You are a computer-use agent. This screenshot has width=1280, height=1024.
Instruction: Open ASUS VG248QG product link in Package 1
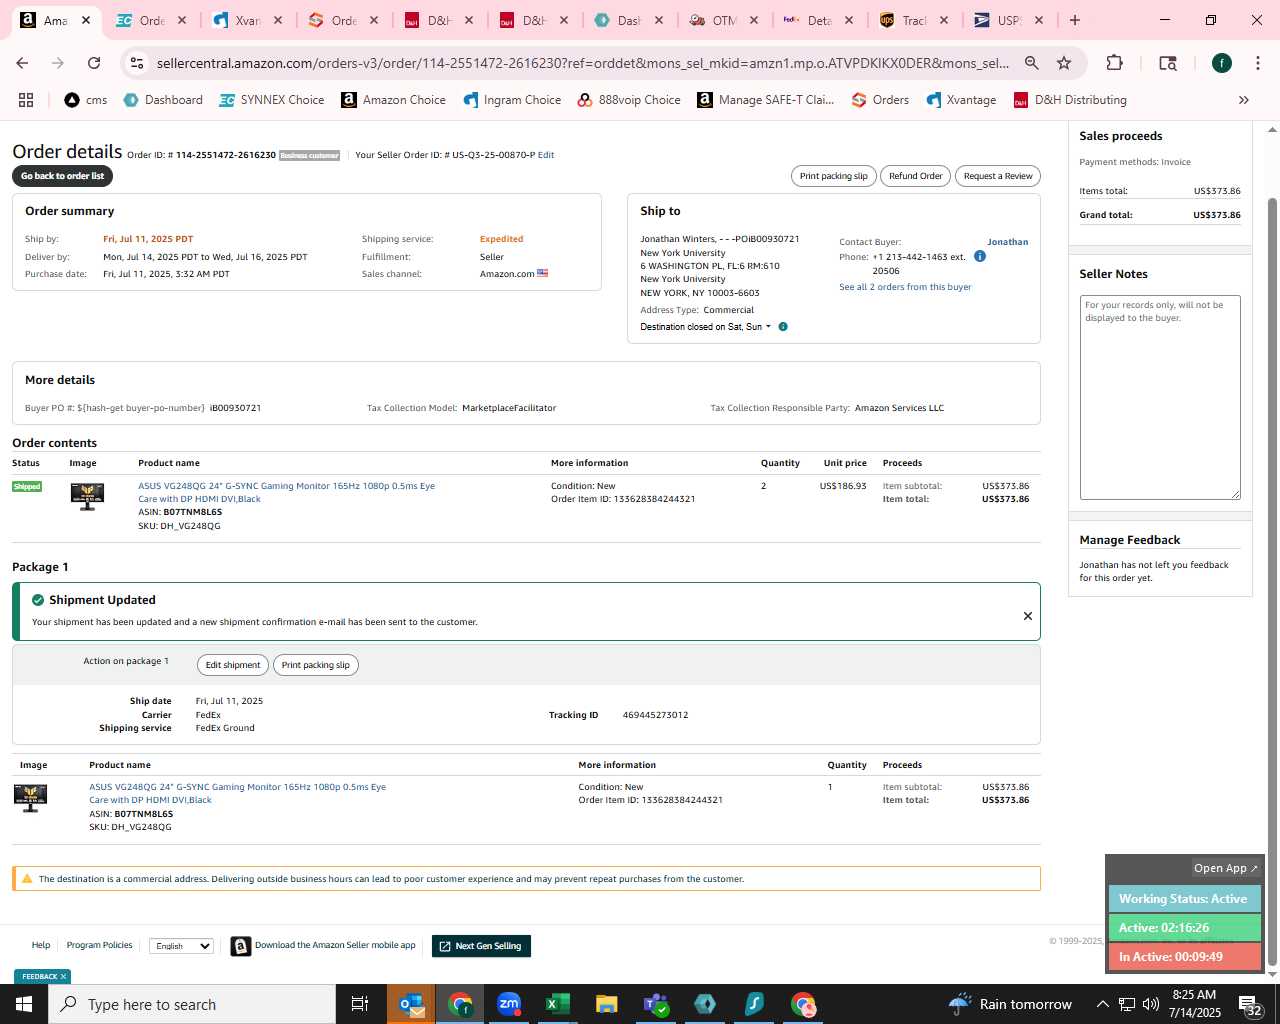tap(237, 793)
